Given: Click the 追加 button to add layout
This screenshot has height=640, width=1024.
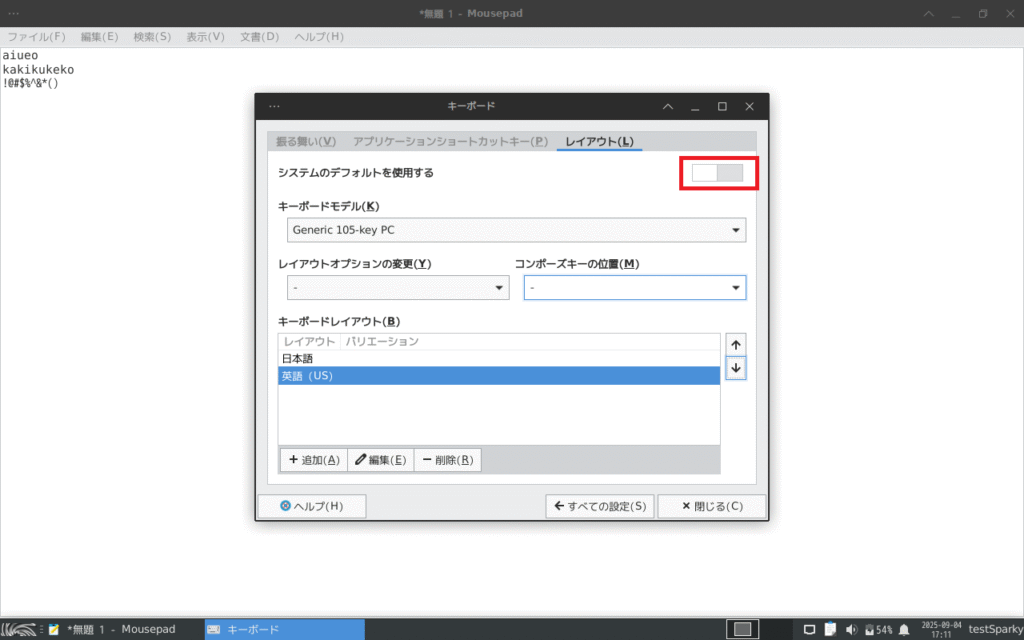Looking at the screenshot, I should (313, 460).
